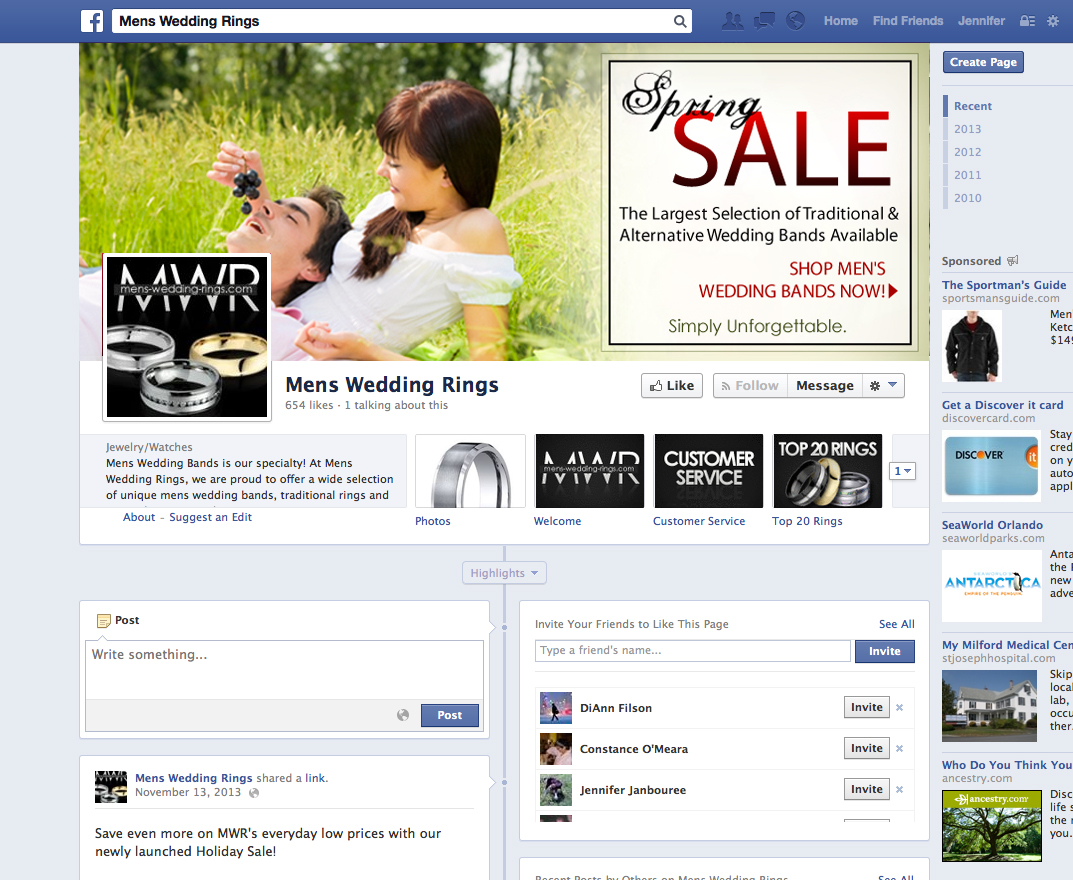Open Find Friends in top bar
1073x880 pixels.
click(x=907, y=21)
